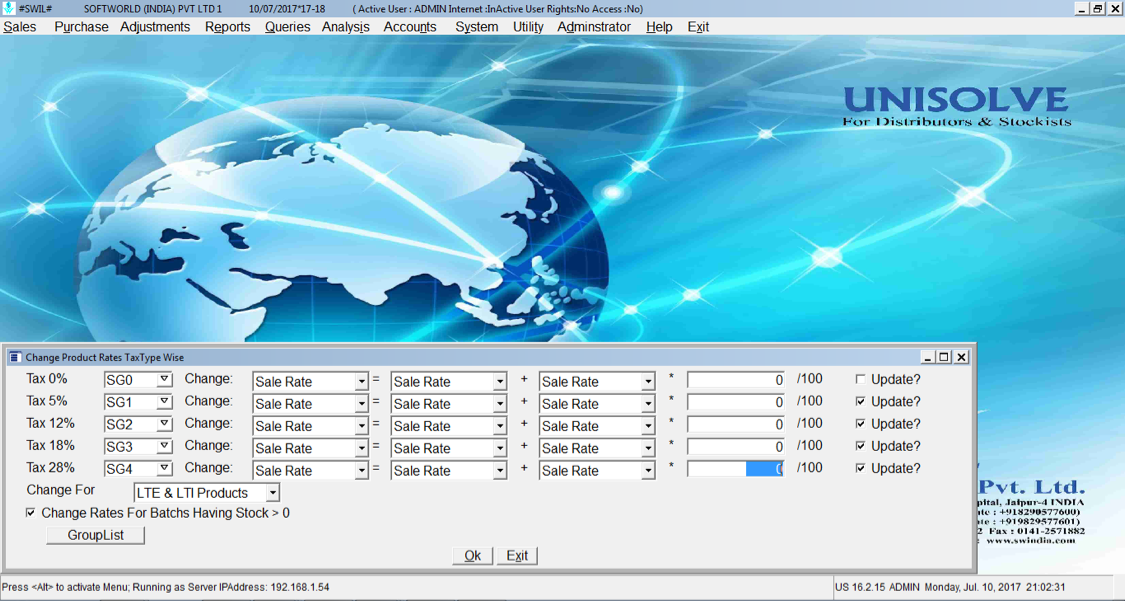Image resolution: width=1125 pixels, height=601 pixels.
Task: Open the Administrator menu
Action: 594,27
